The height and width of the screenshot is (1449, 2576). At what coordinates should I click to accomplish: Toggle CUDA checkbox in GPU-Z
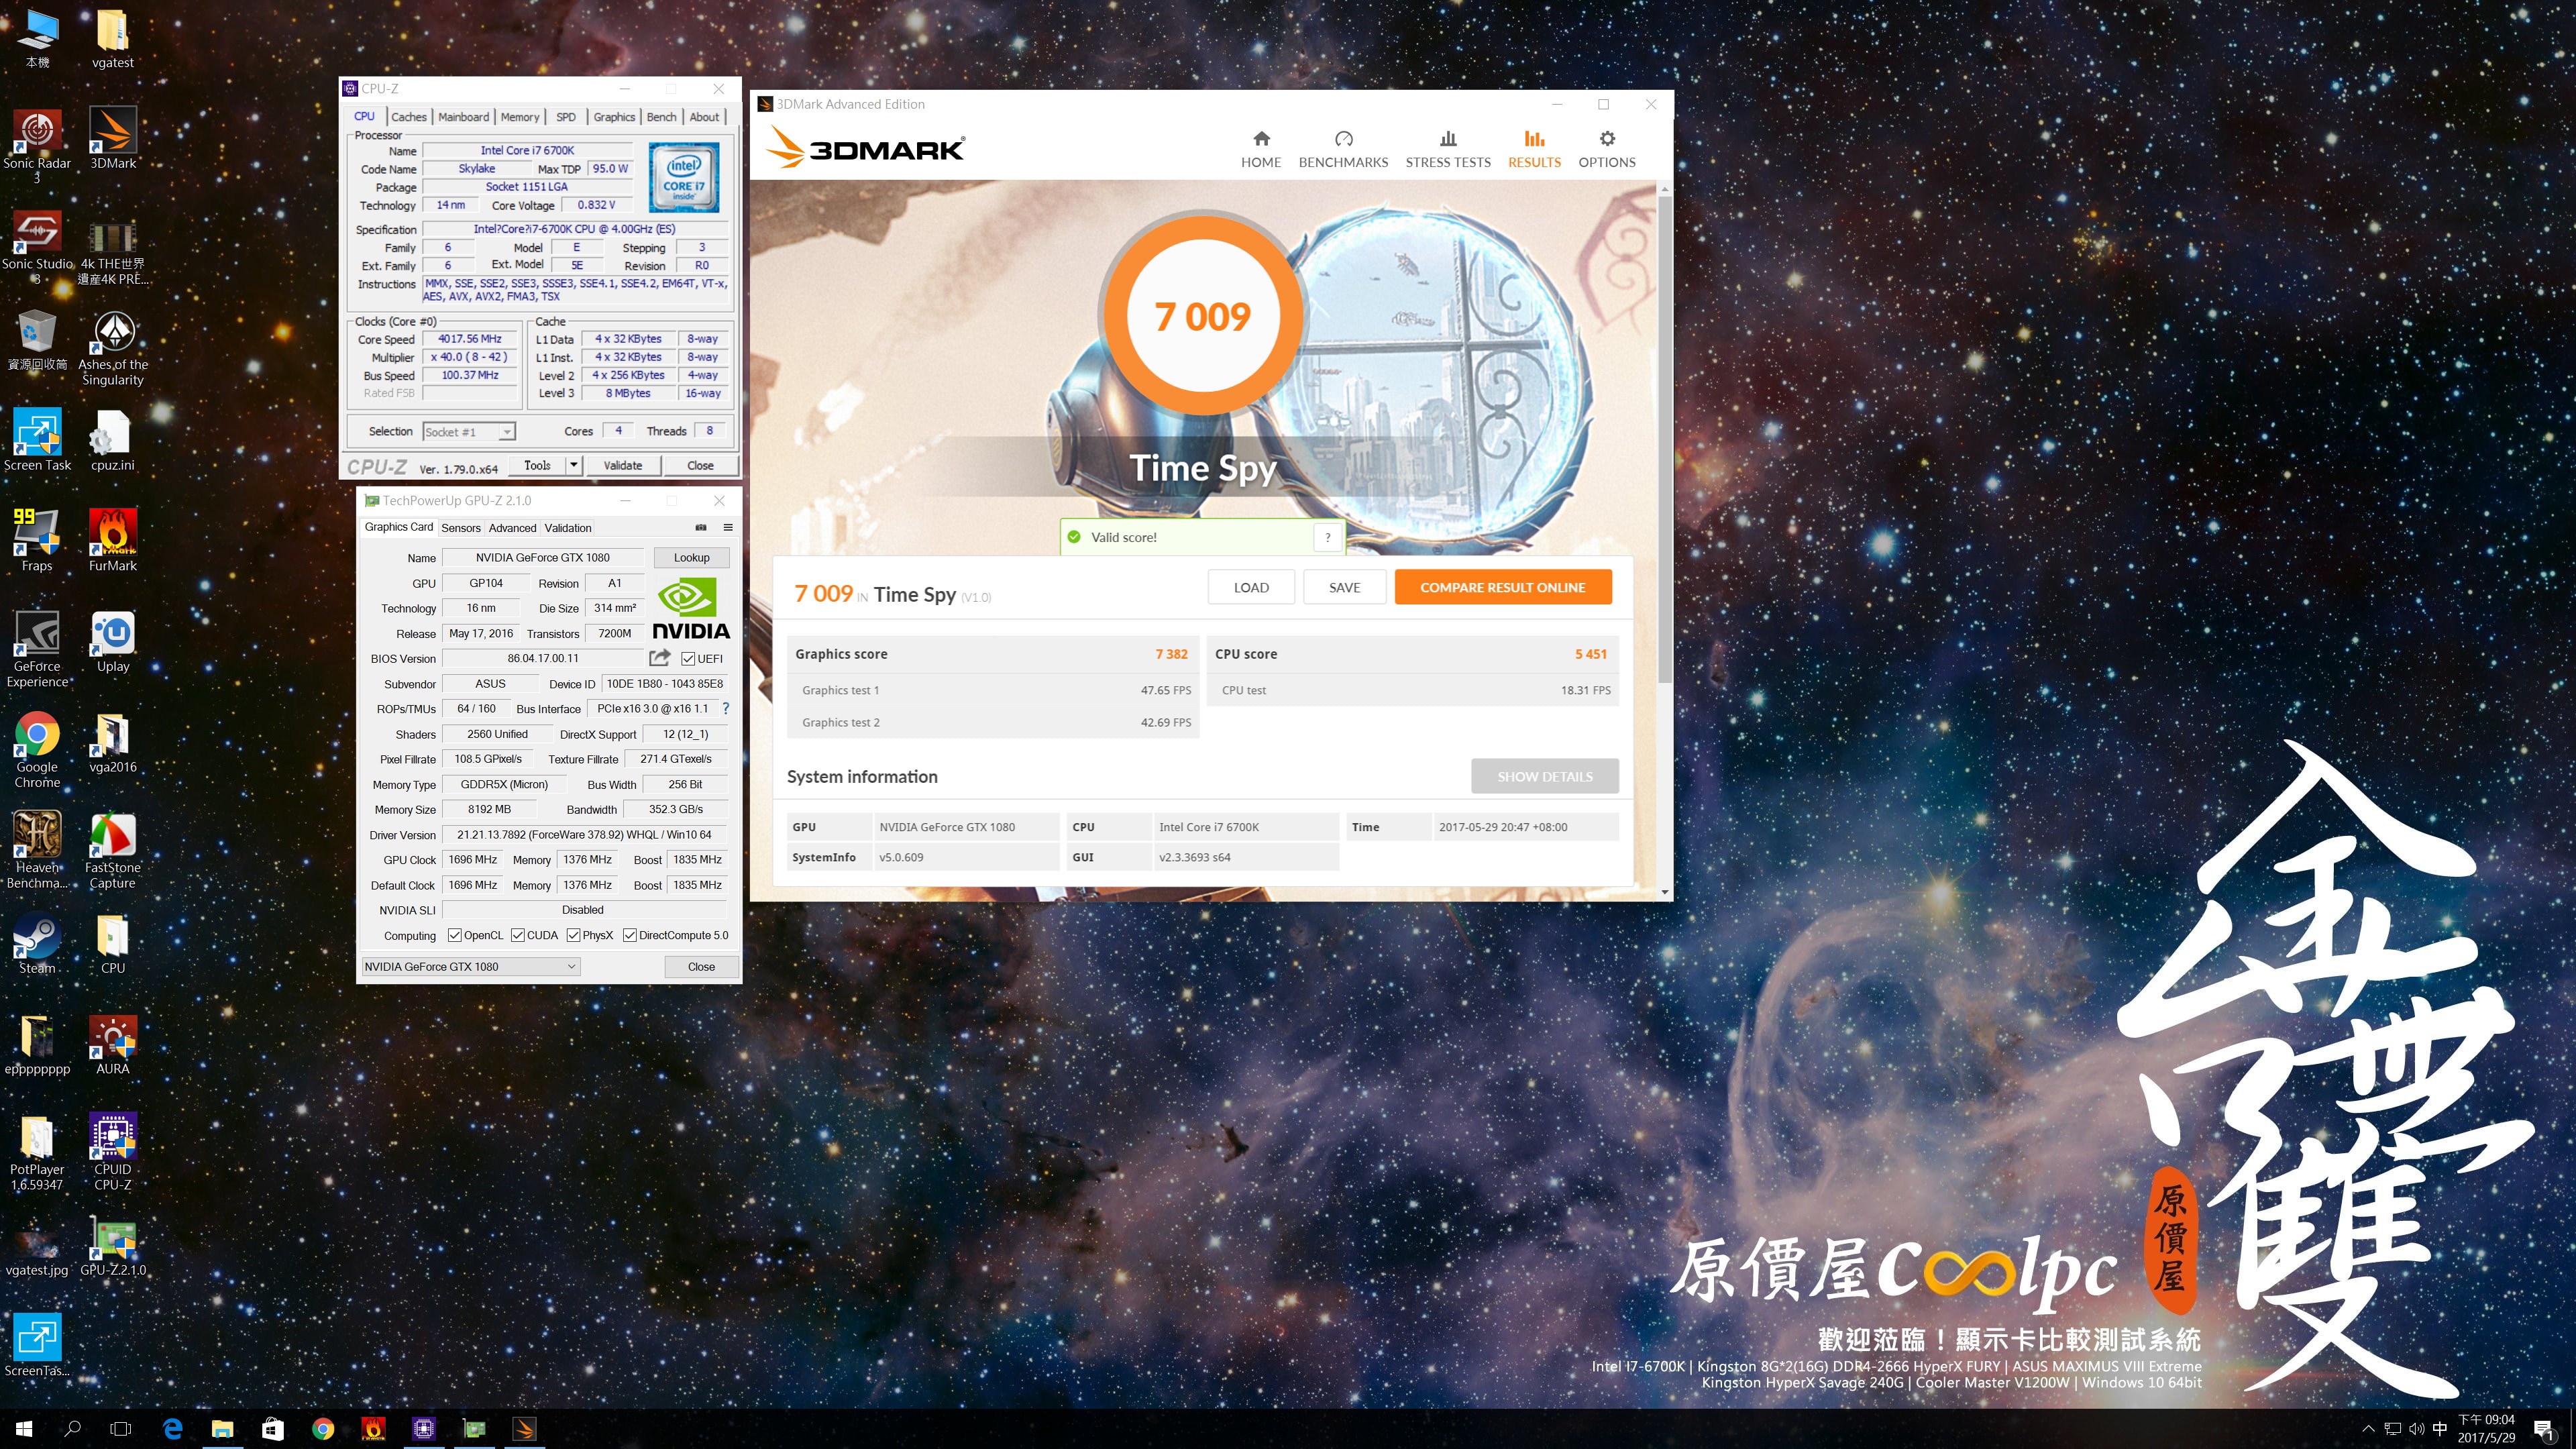[518, 935]
